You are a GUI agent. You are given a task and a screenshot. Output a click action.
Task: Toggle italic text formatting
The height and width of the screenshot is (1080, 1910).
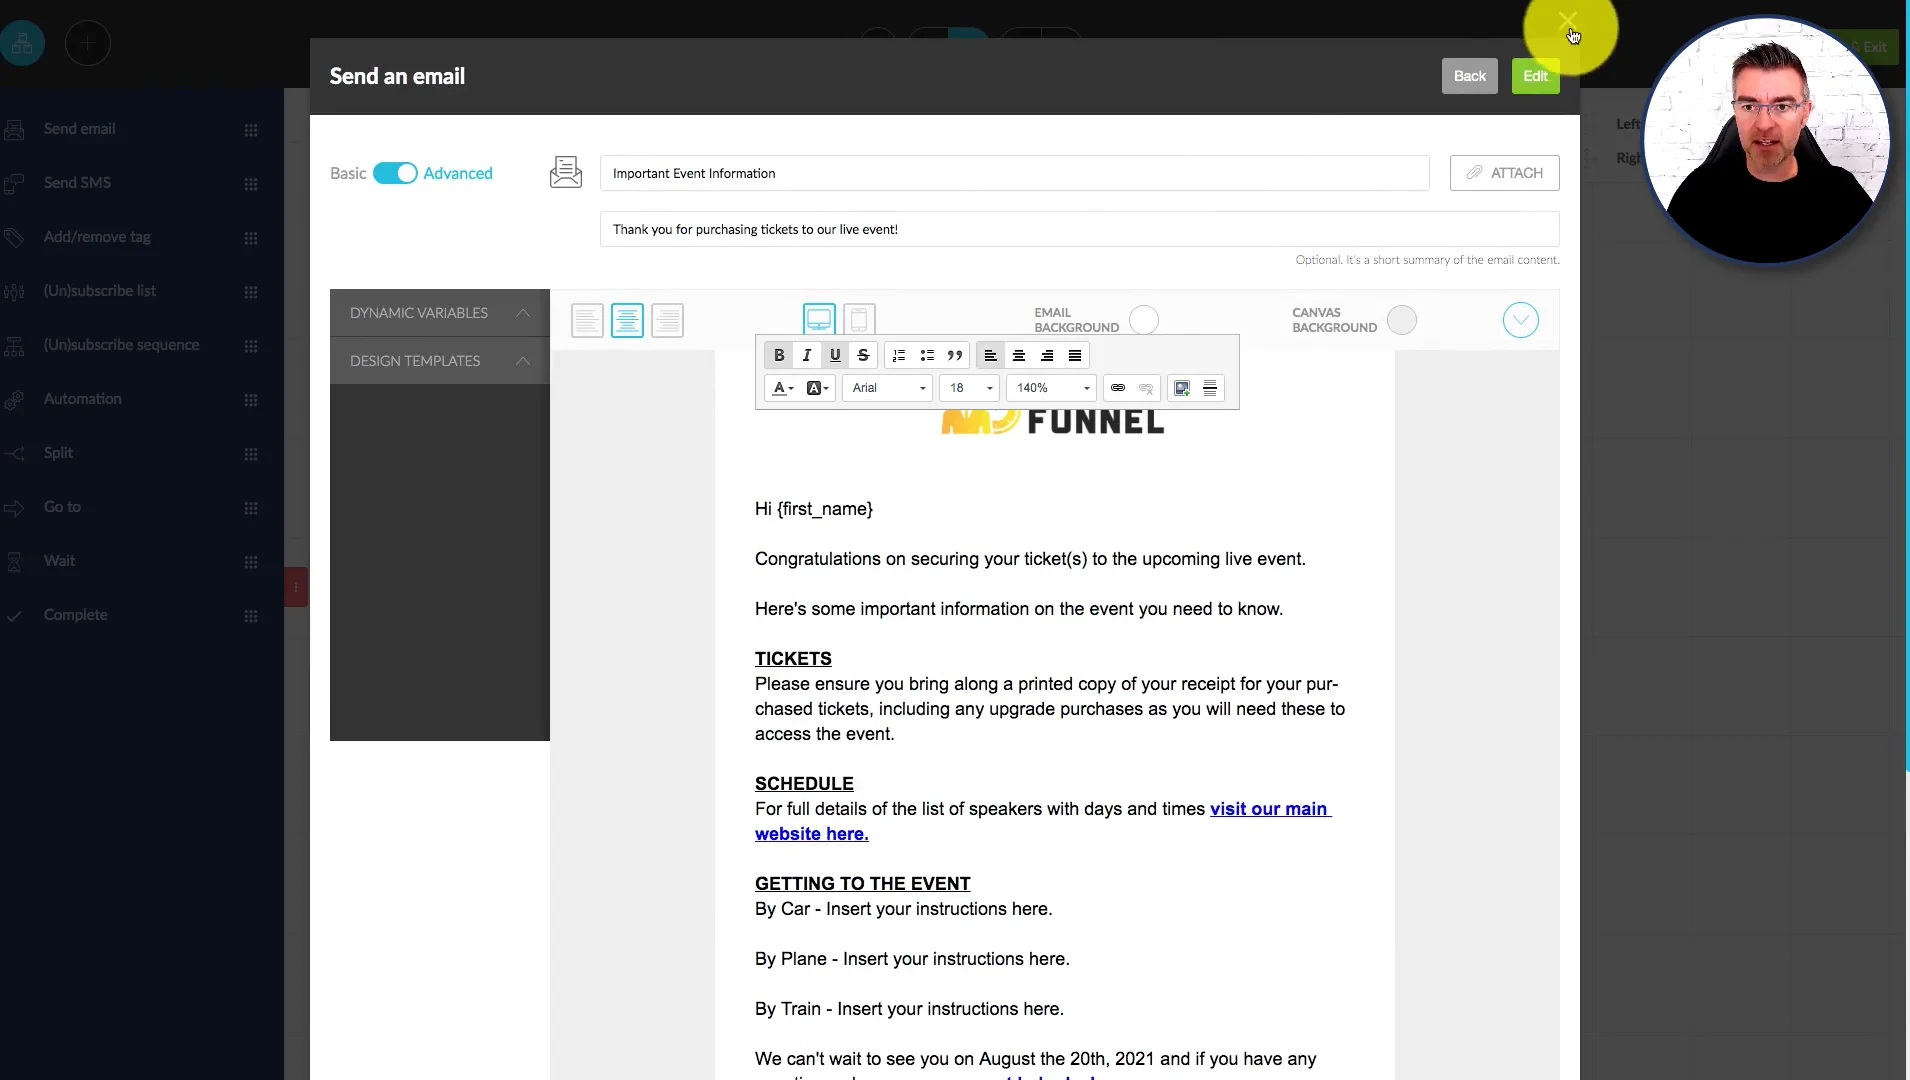pos(806,355)
